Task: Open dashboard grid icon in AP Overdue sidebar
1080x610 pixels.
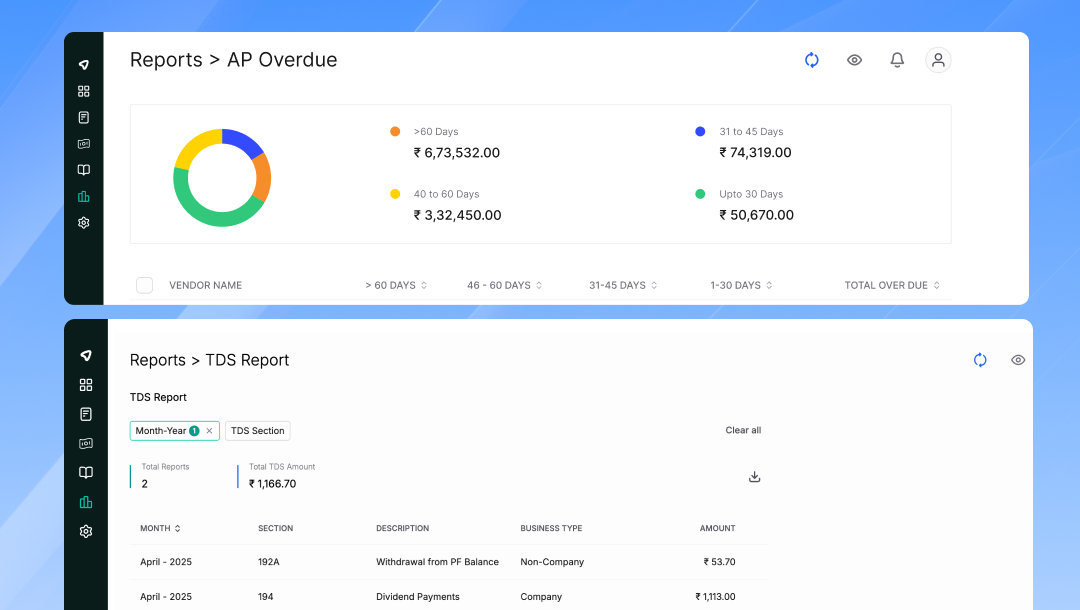Action: coord(83,91)
